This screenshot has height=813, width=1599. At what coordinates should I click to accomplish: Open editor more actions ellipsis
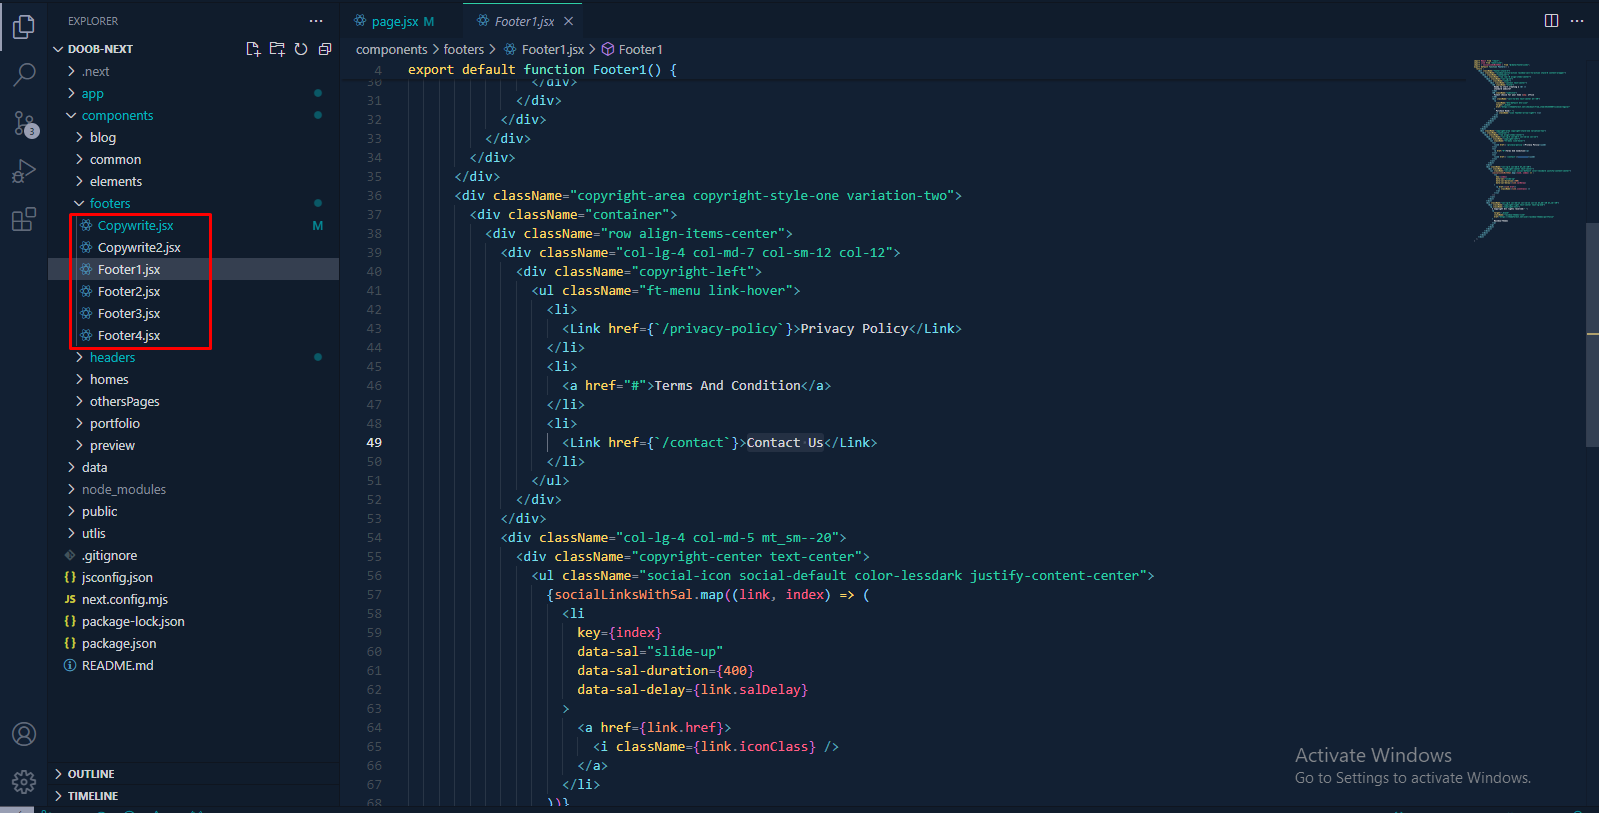coord(1577,21)
